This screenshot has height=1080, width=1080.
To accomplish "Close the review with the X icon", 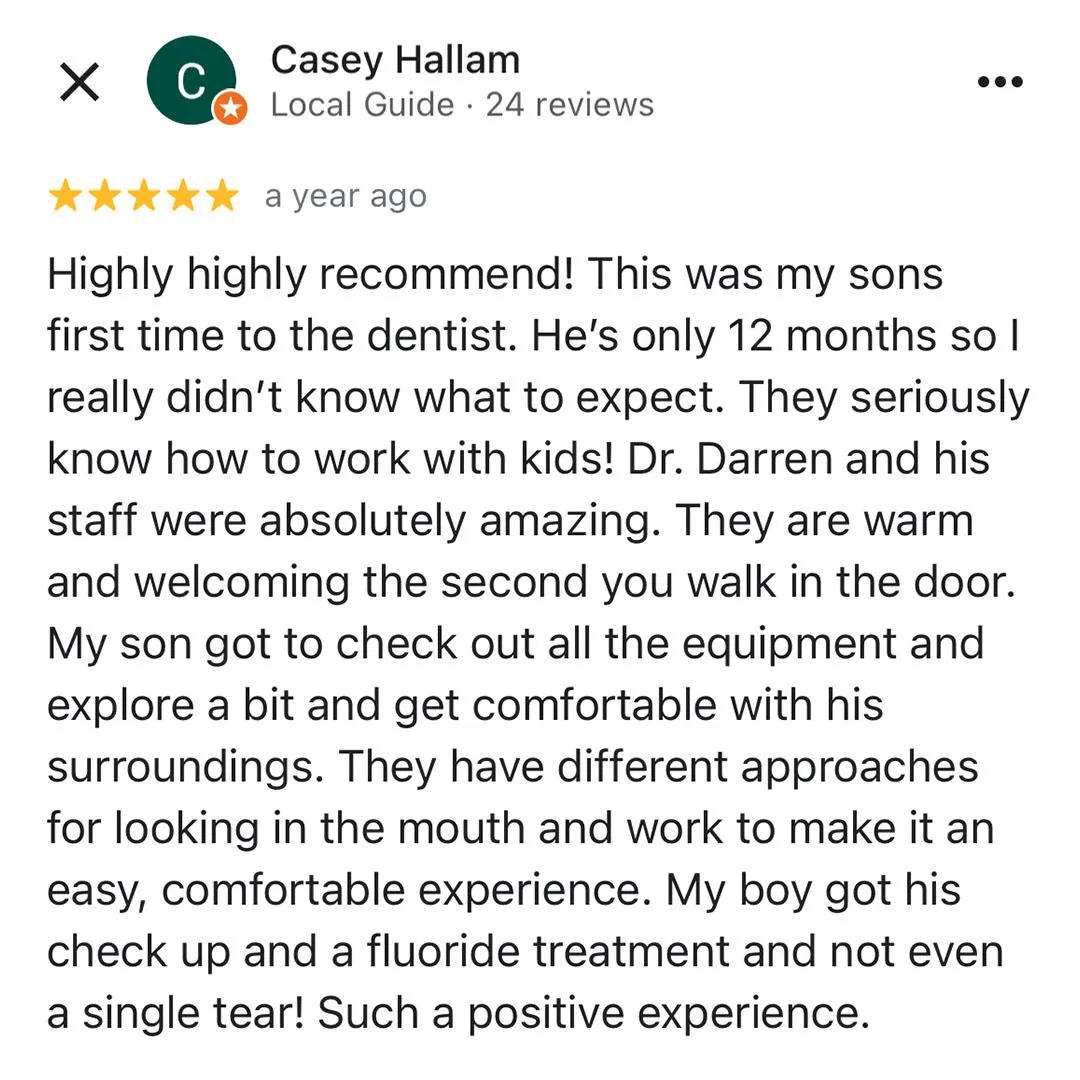I will tap(79, 82).
